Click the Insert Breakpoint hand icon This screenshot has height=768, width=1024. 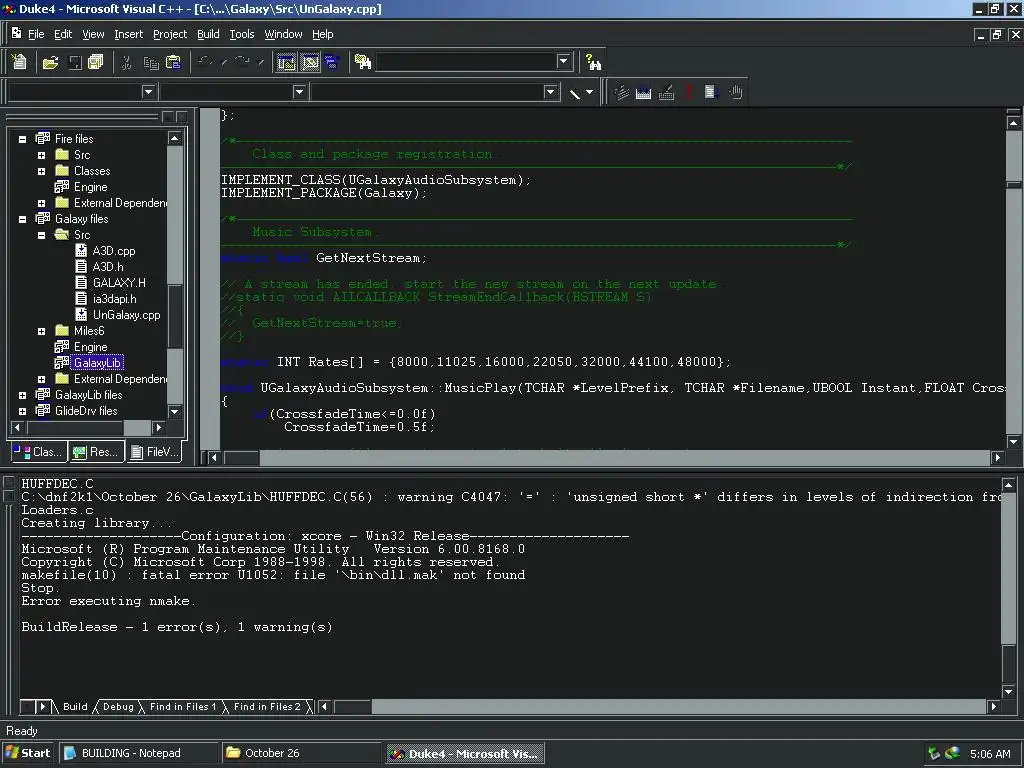736,92
